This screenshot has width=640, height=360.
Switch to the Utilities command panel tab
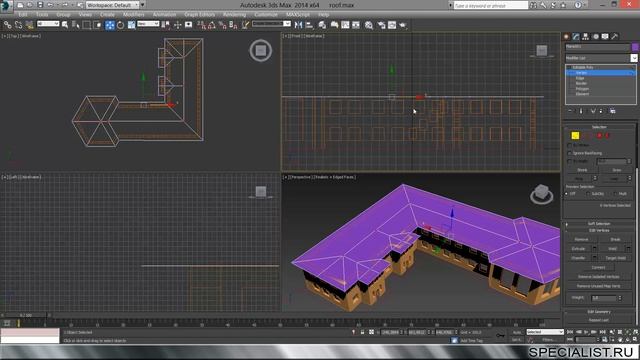pos(615,37)
